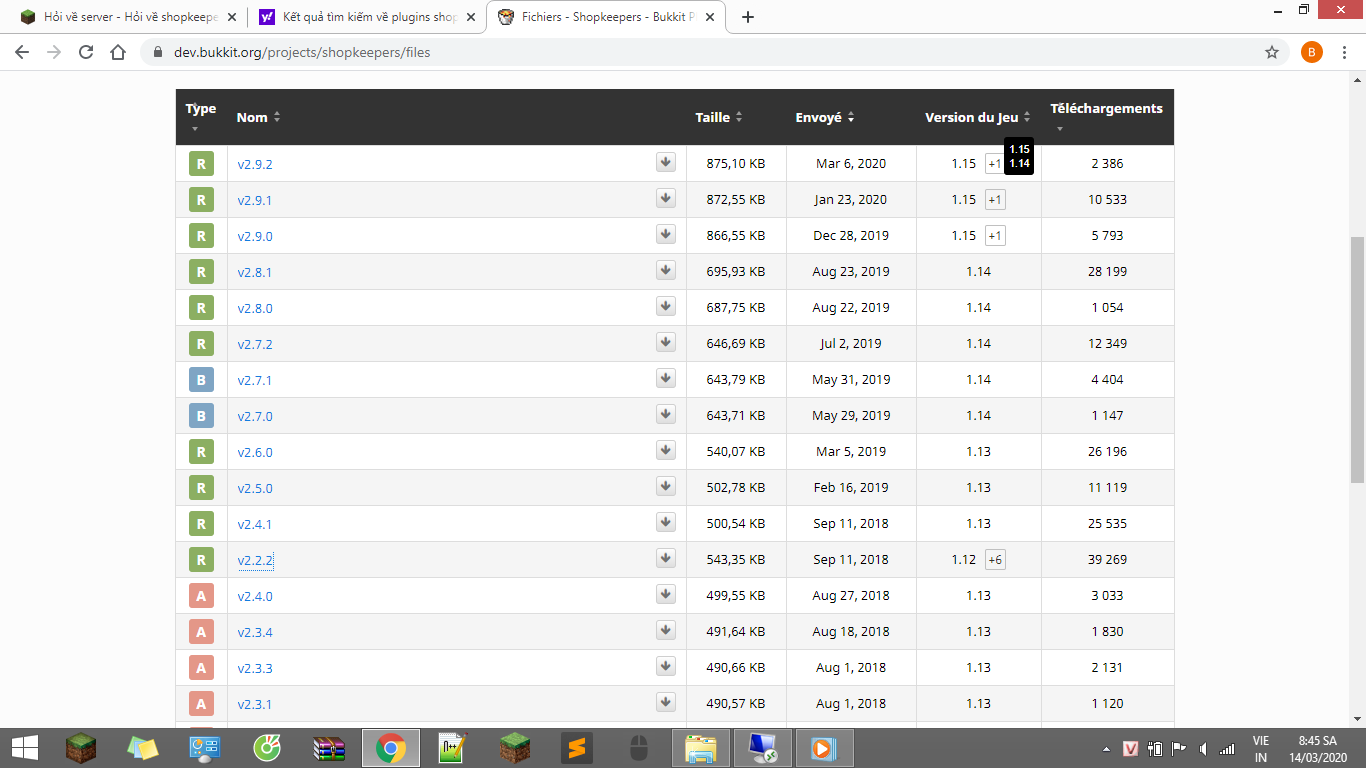Click the download arrow for v2.3.3

coord(666,667)
